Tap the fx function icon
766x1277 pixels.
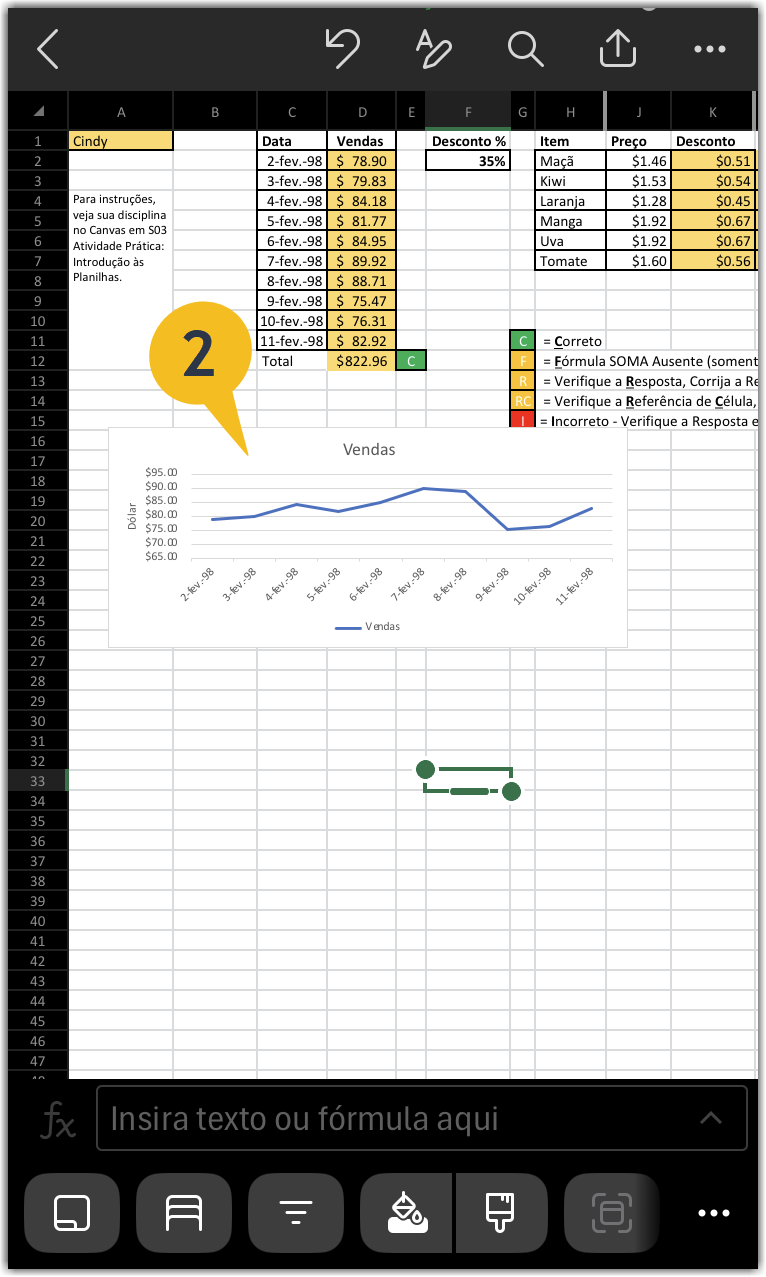58,1122
